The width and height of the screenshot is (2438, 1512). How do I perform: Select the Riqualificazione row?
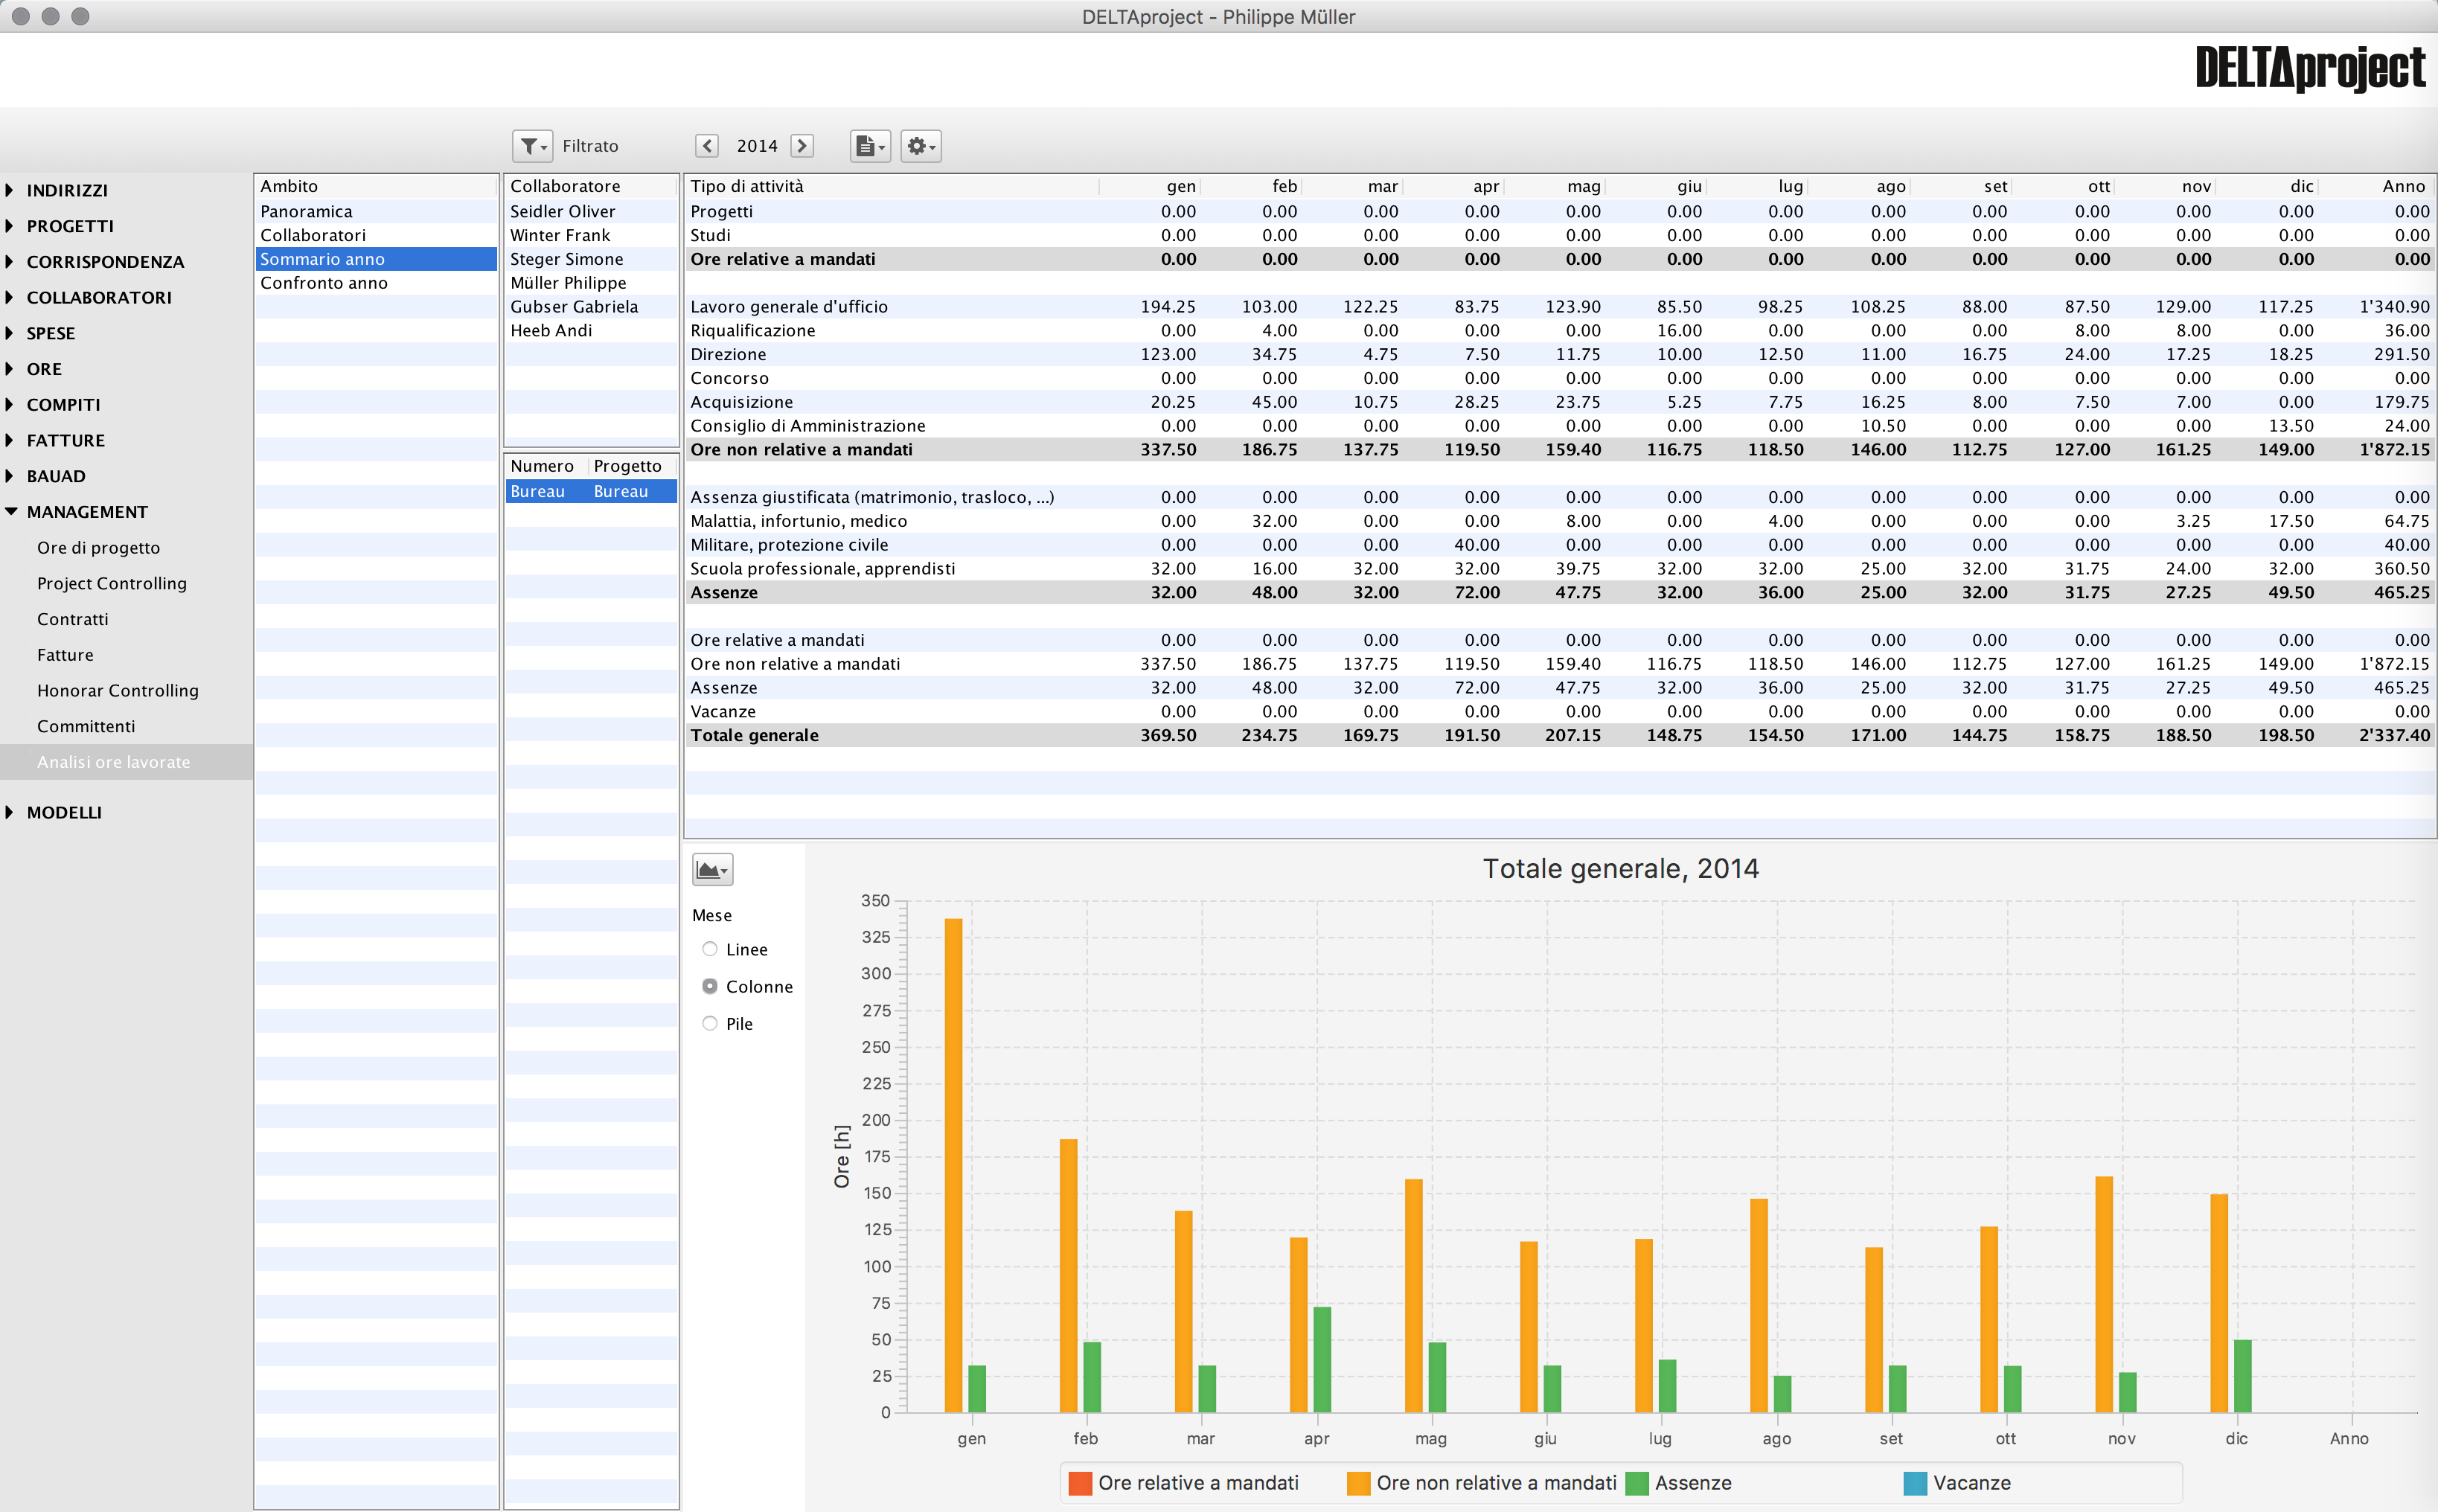coord(1559,331)
